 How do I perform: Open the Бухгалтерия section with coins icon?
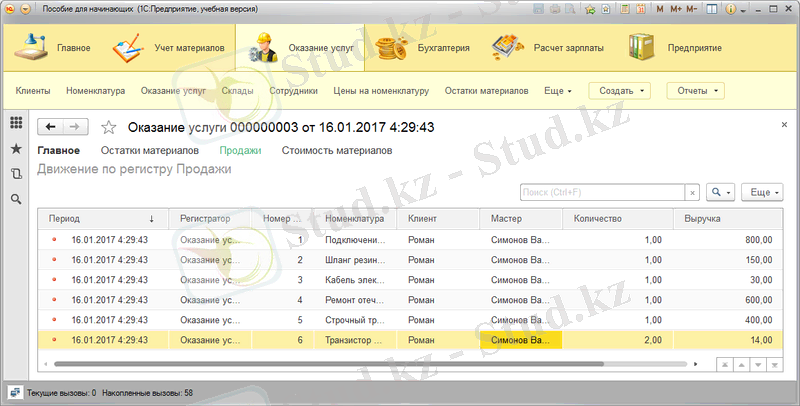(422, 48)
